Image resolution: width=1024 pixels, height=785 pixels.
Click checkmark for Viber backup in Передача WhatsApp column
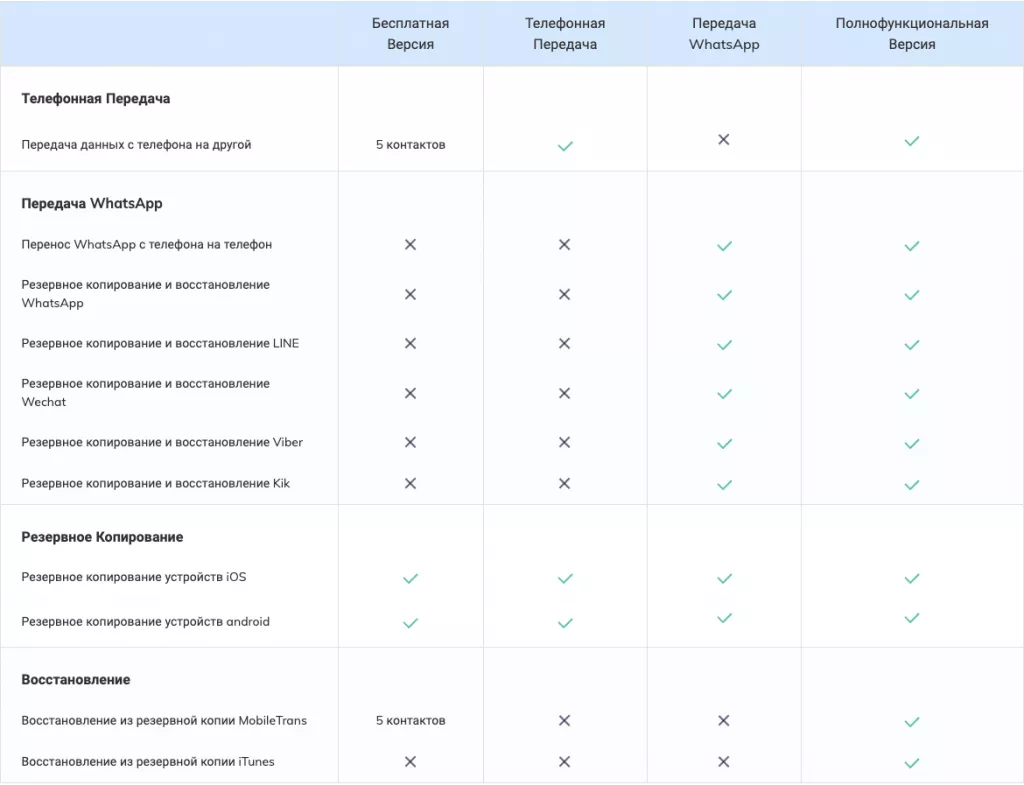pos(724,443)
